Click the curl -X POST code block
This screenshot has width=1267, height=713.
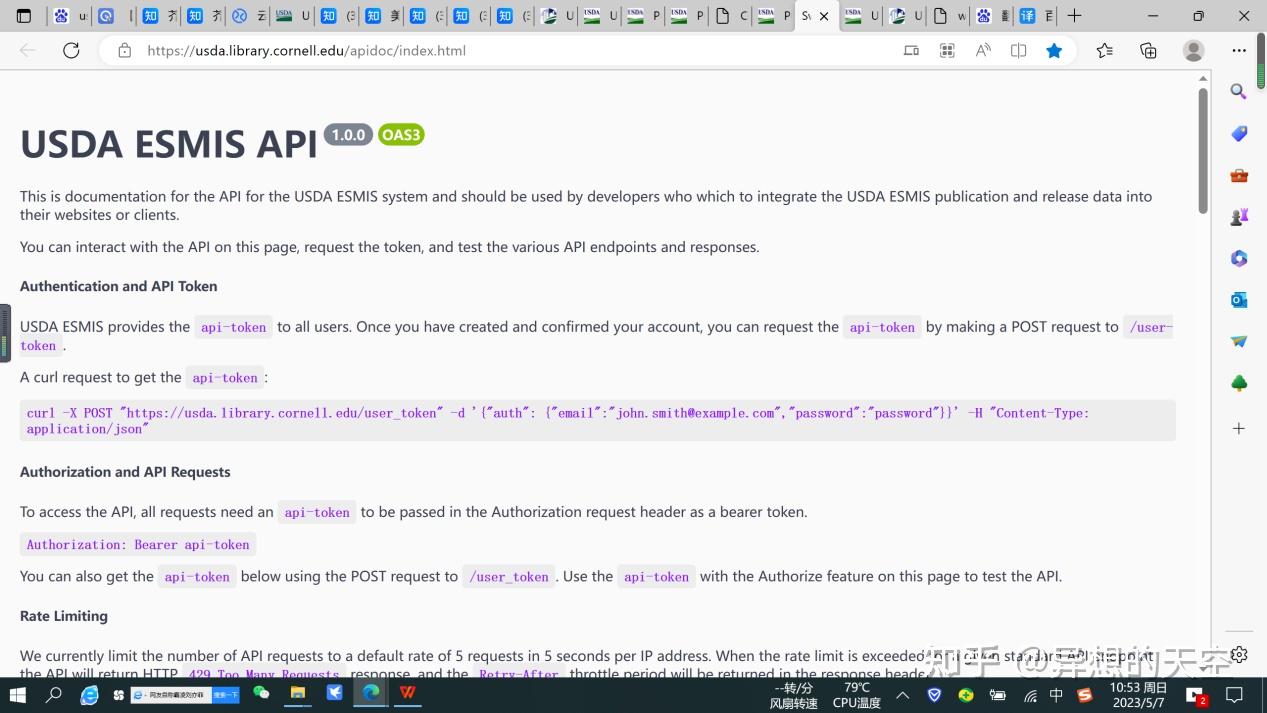[x=598, y=420]
